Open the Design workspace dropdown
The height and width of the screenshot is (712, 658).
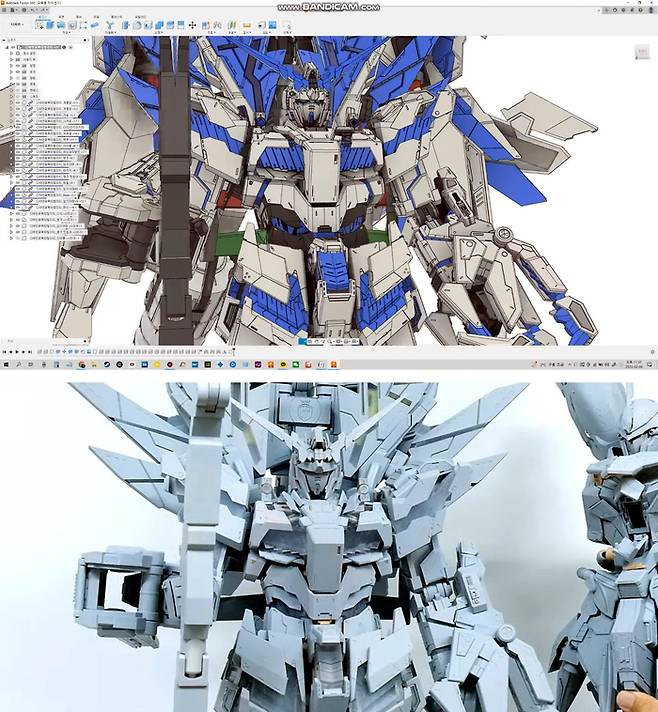tap(17, 24)
